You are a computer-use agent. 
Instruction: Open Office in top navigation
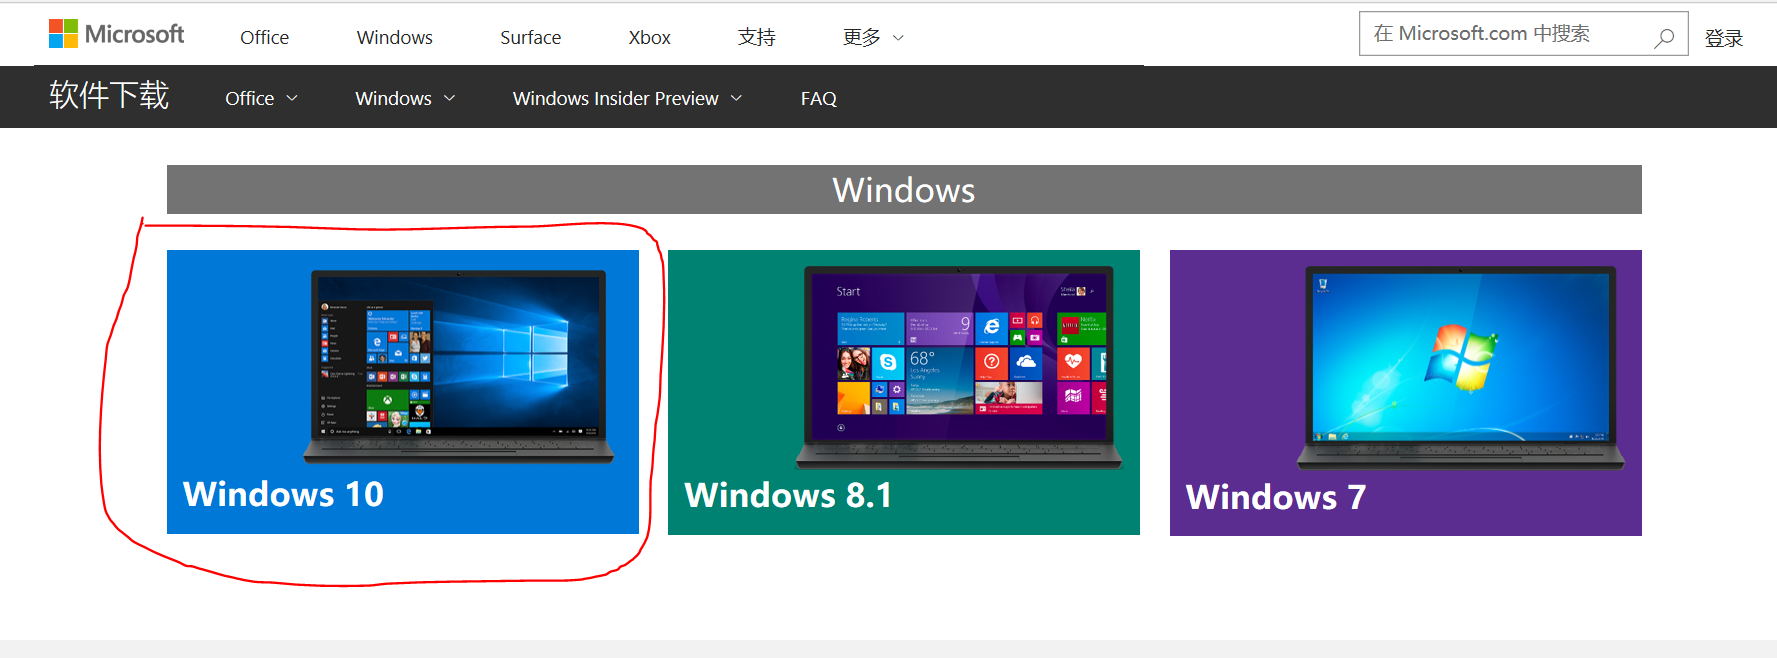[264, 37]
